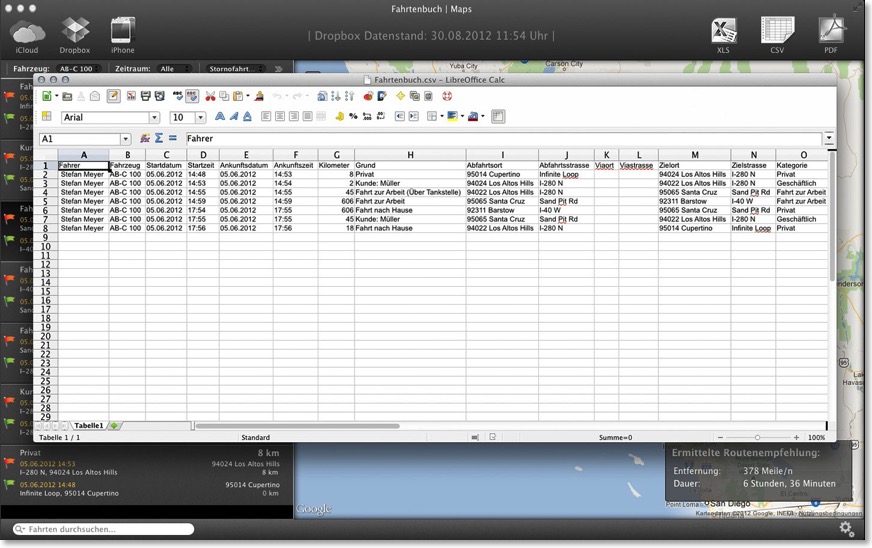
Task: Create a new document in LibreOffice Calc
Action: click(46, 96)
